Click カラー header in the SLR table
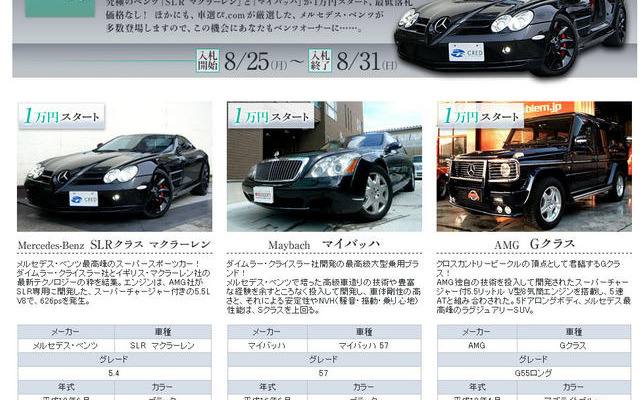The width and height of the screenshot is (640, 400). click(x=163, y=387)
